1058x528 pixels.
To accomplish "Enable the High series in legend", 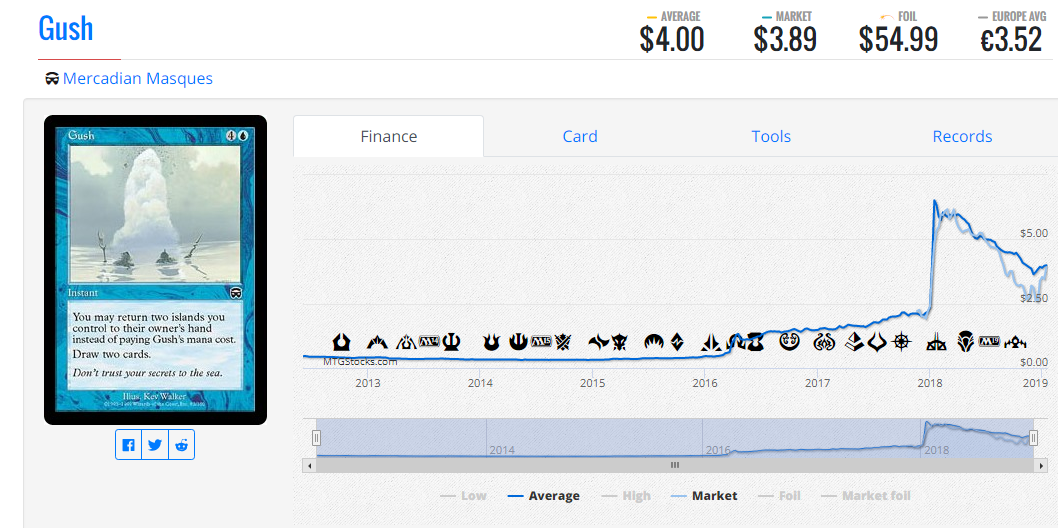I will tap(625, 496).
